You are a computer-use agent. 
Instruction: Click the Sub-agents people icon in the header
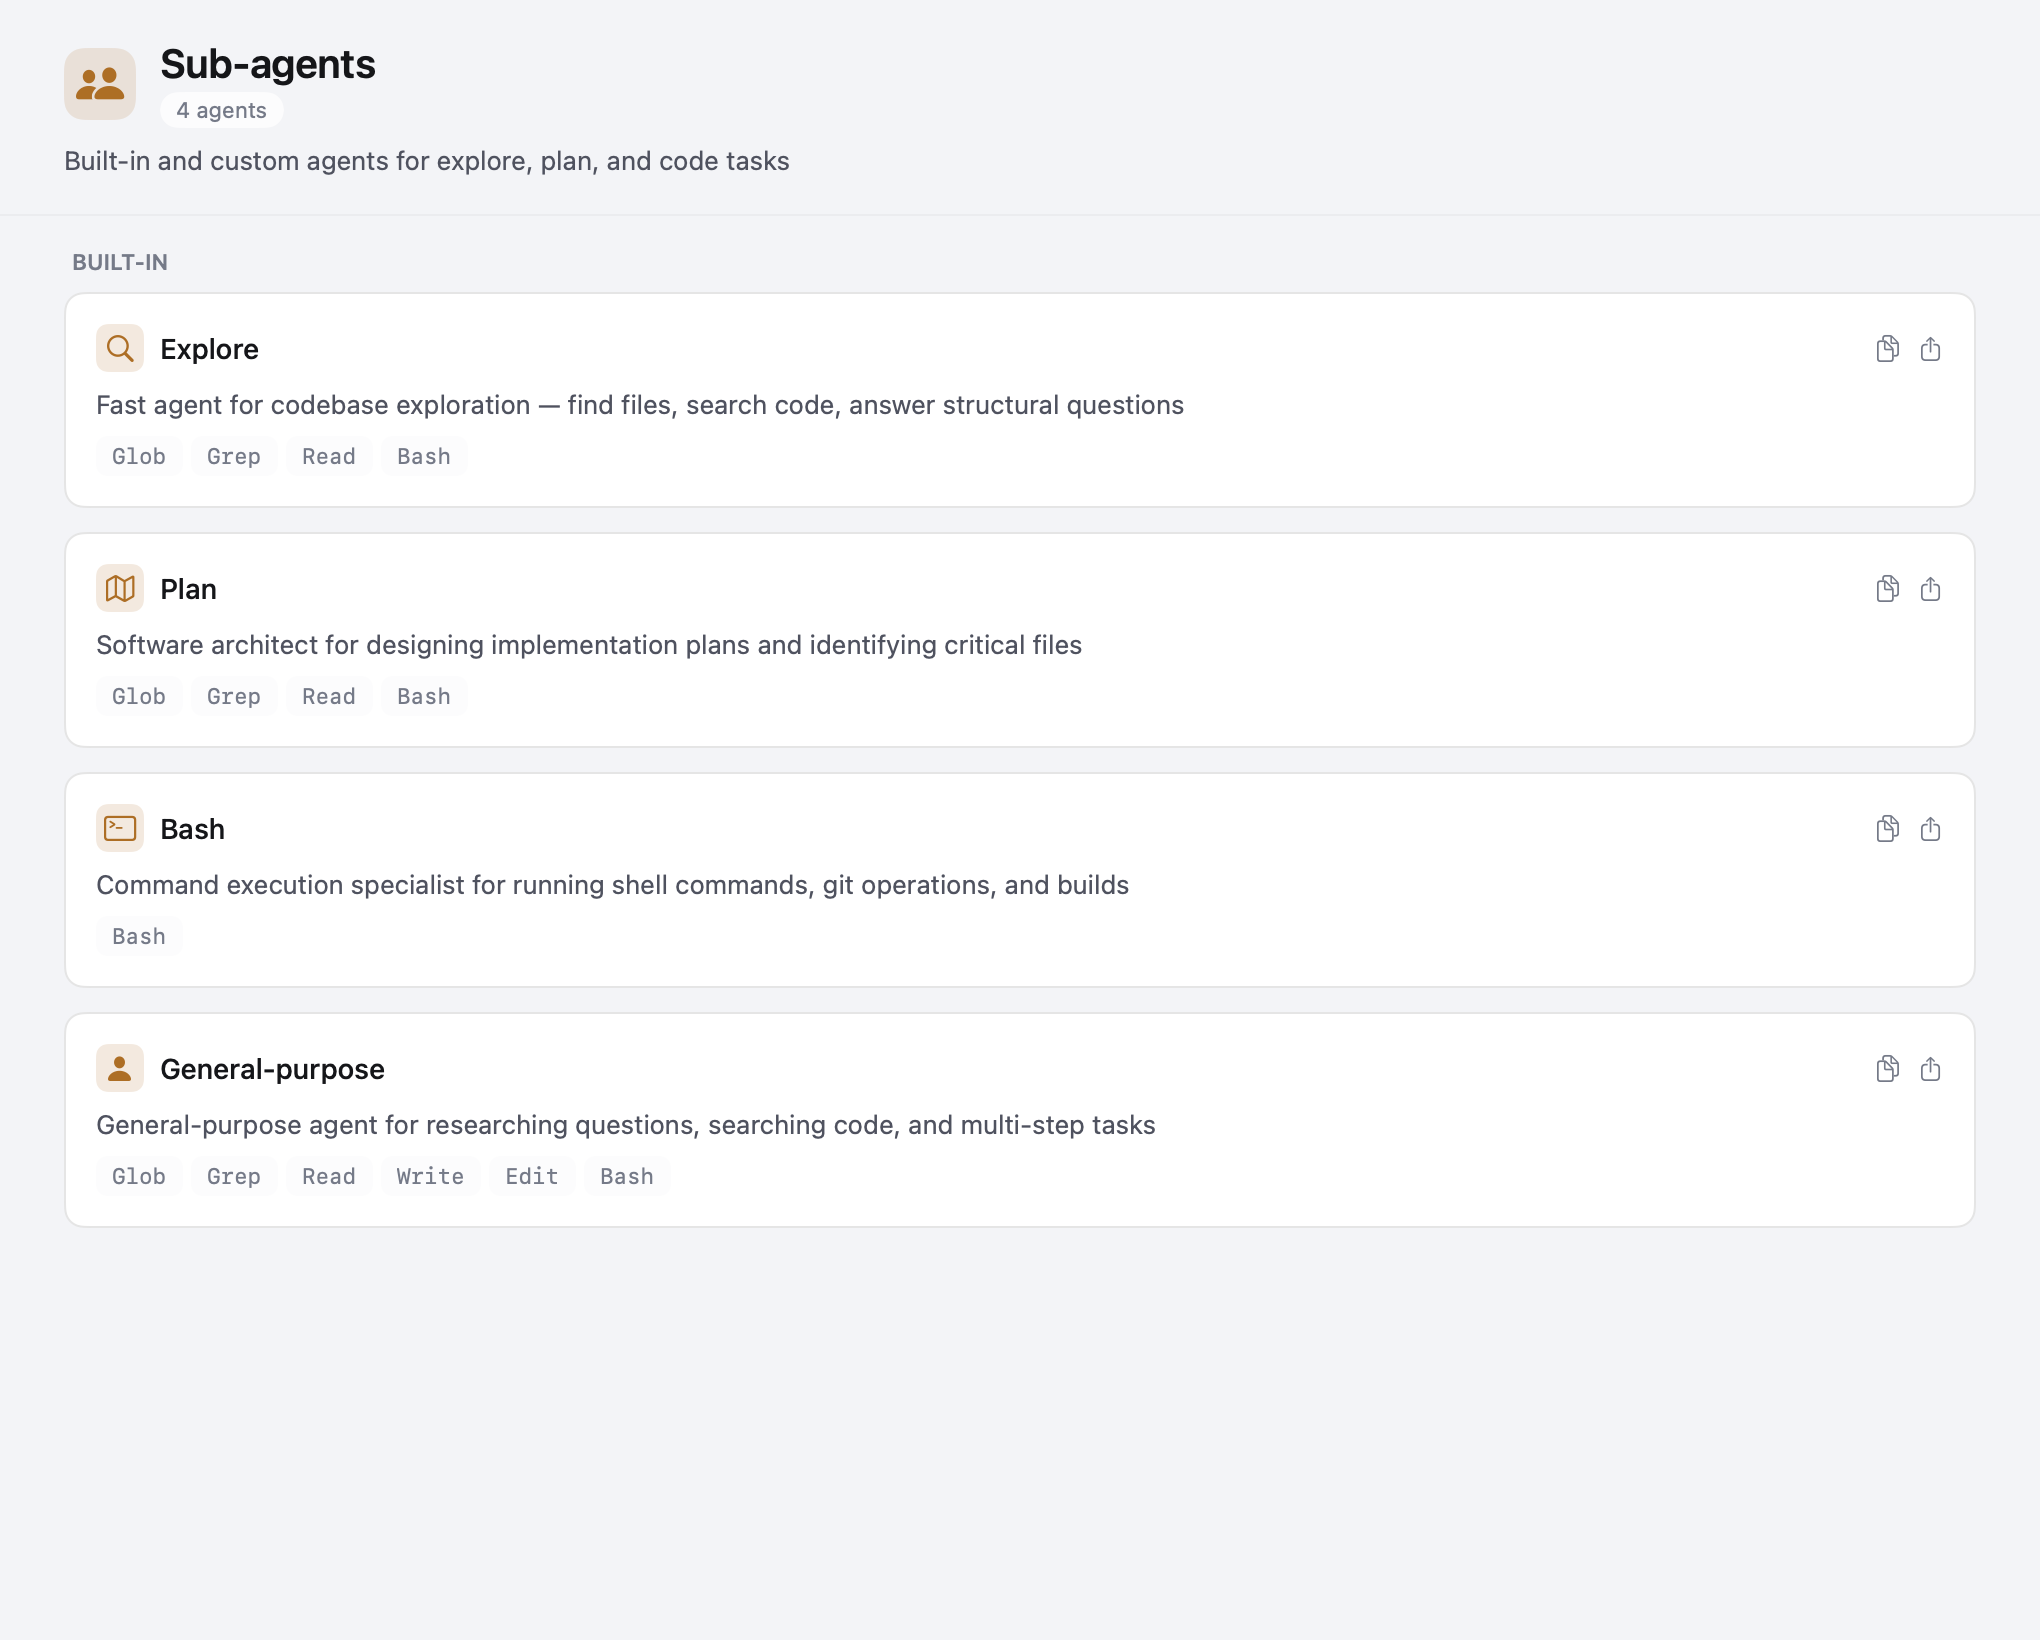100,84
